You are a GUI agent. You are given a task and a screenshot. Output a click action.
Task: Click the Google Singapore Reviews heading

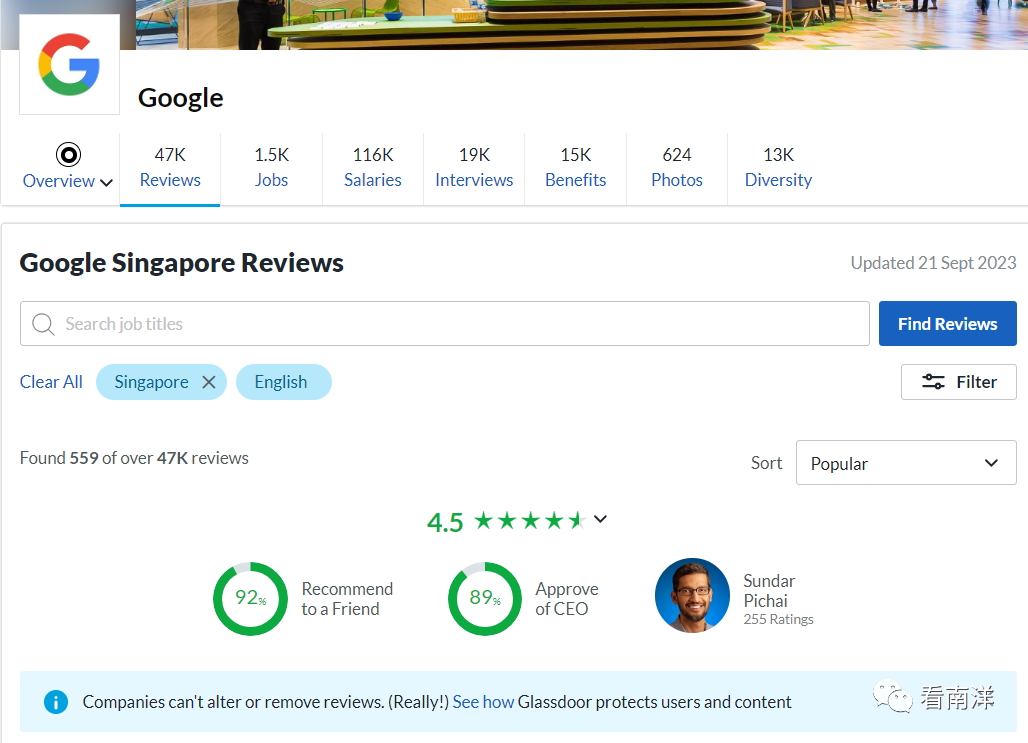tap(181, 262)
